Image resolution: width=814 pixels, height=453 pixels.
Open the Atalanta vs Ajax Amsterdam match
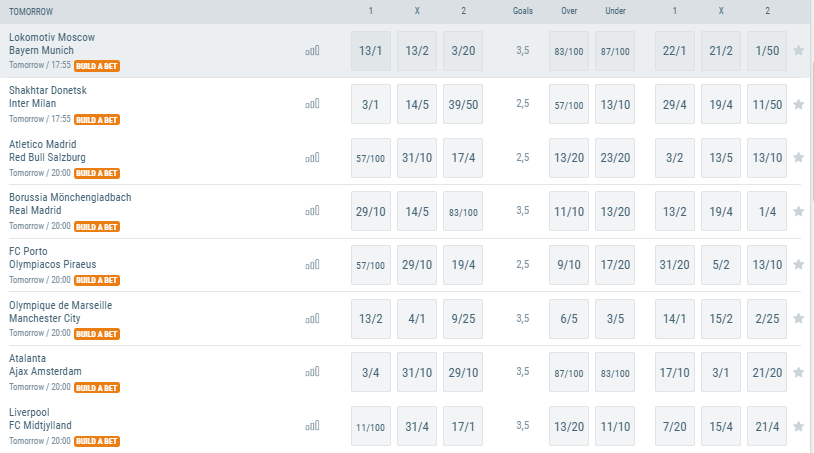tap(45, 365)
